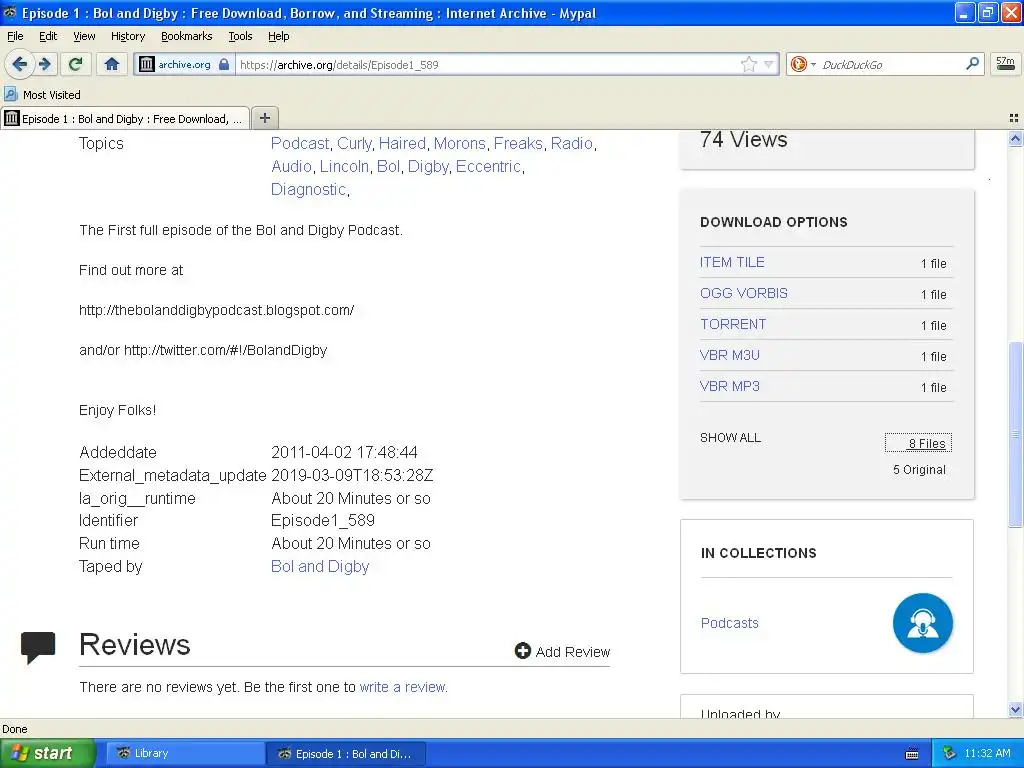Open the Most Visited bookmarks folder
The height and width of the screenshot is (768, 1024).
(43, 95)
